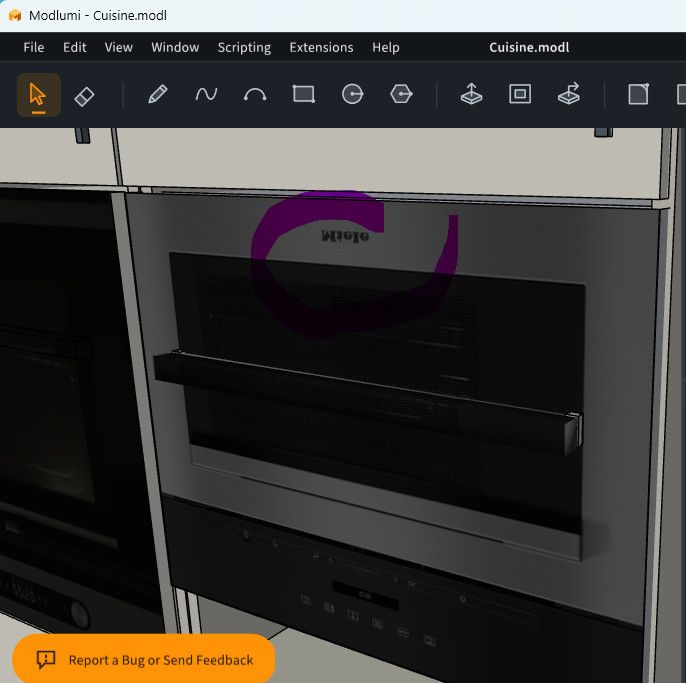Select the Arc tool
This screenshot has height=683, width=686.
point(255,95)
